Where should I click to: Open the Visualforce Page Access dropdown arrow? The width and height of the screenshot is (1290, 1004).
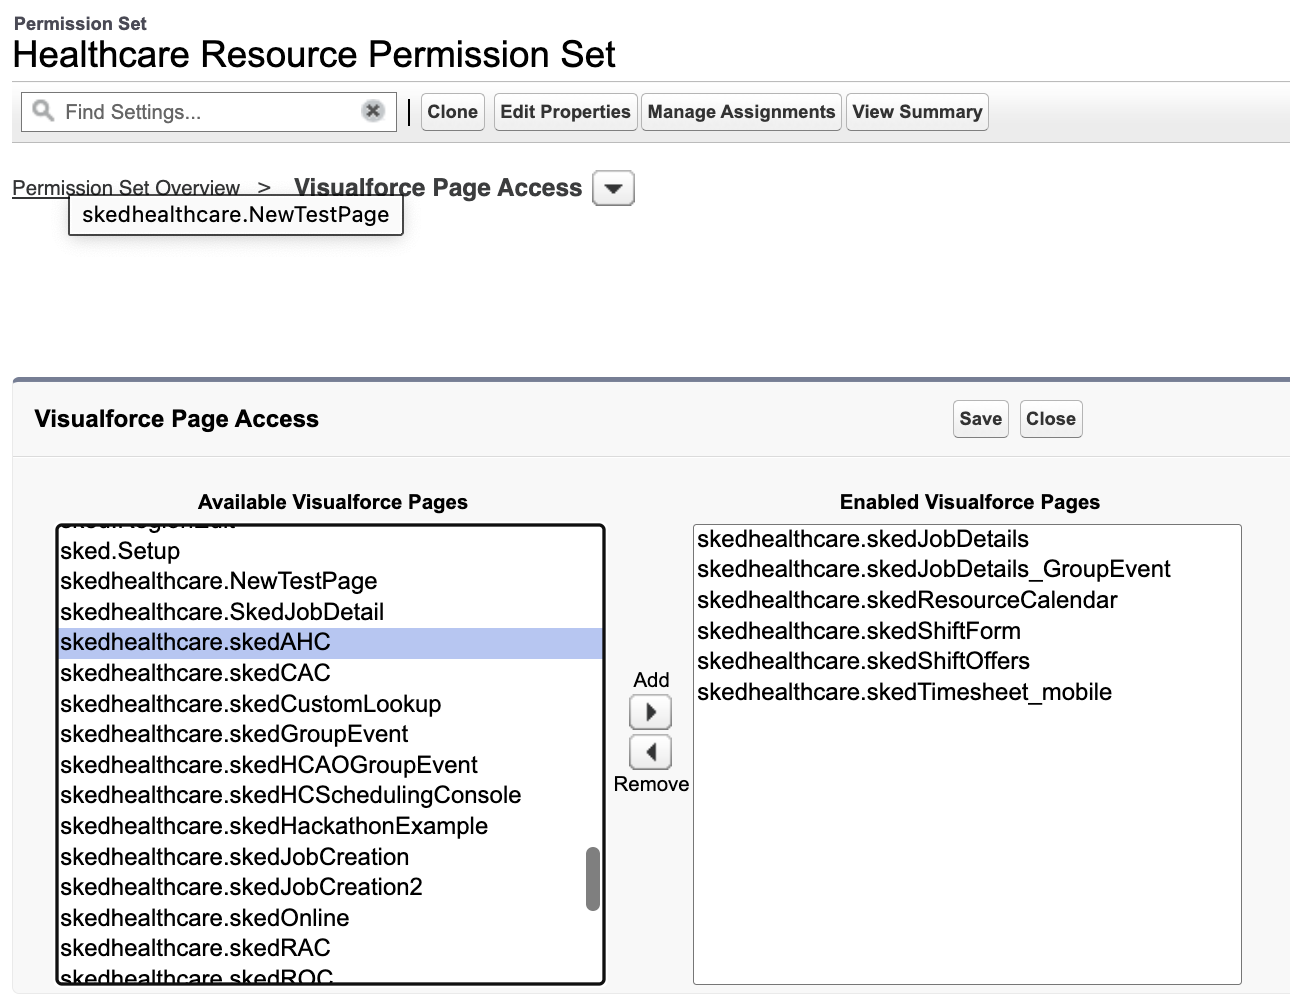(613, 188)
